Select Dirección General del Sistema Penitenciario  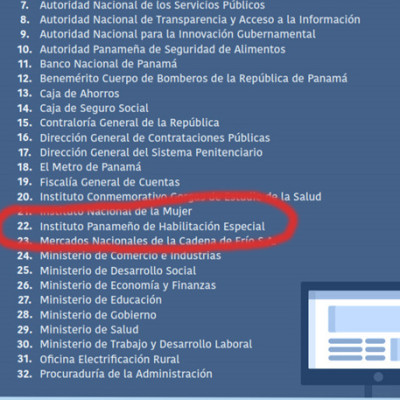pos(151,152)
